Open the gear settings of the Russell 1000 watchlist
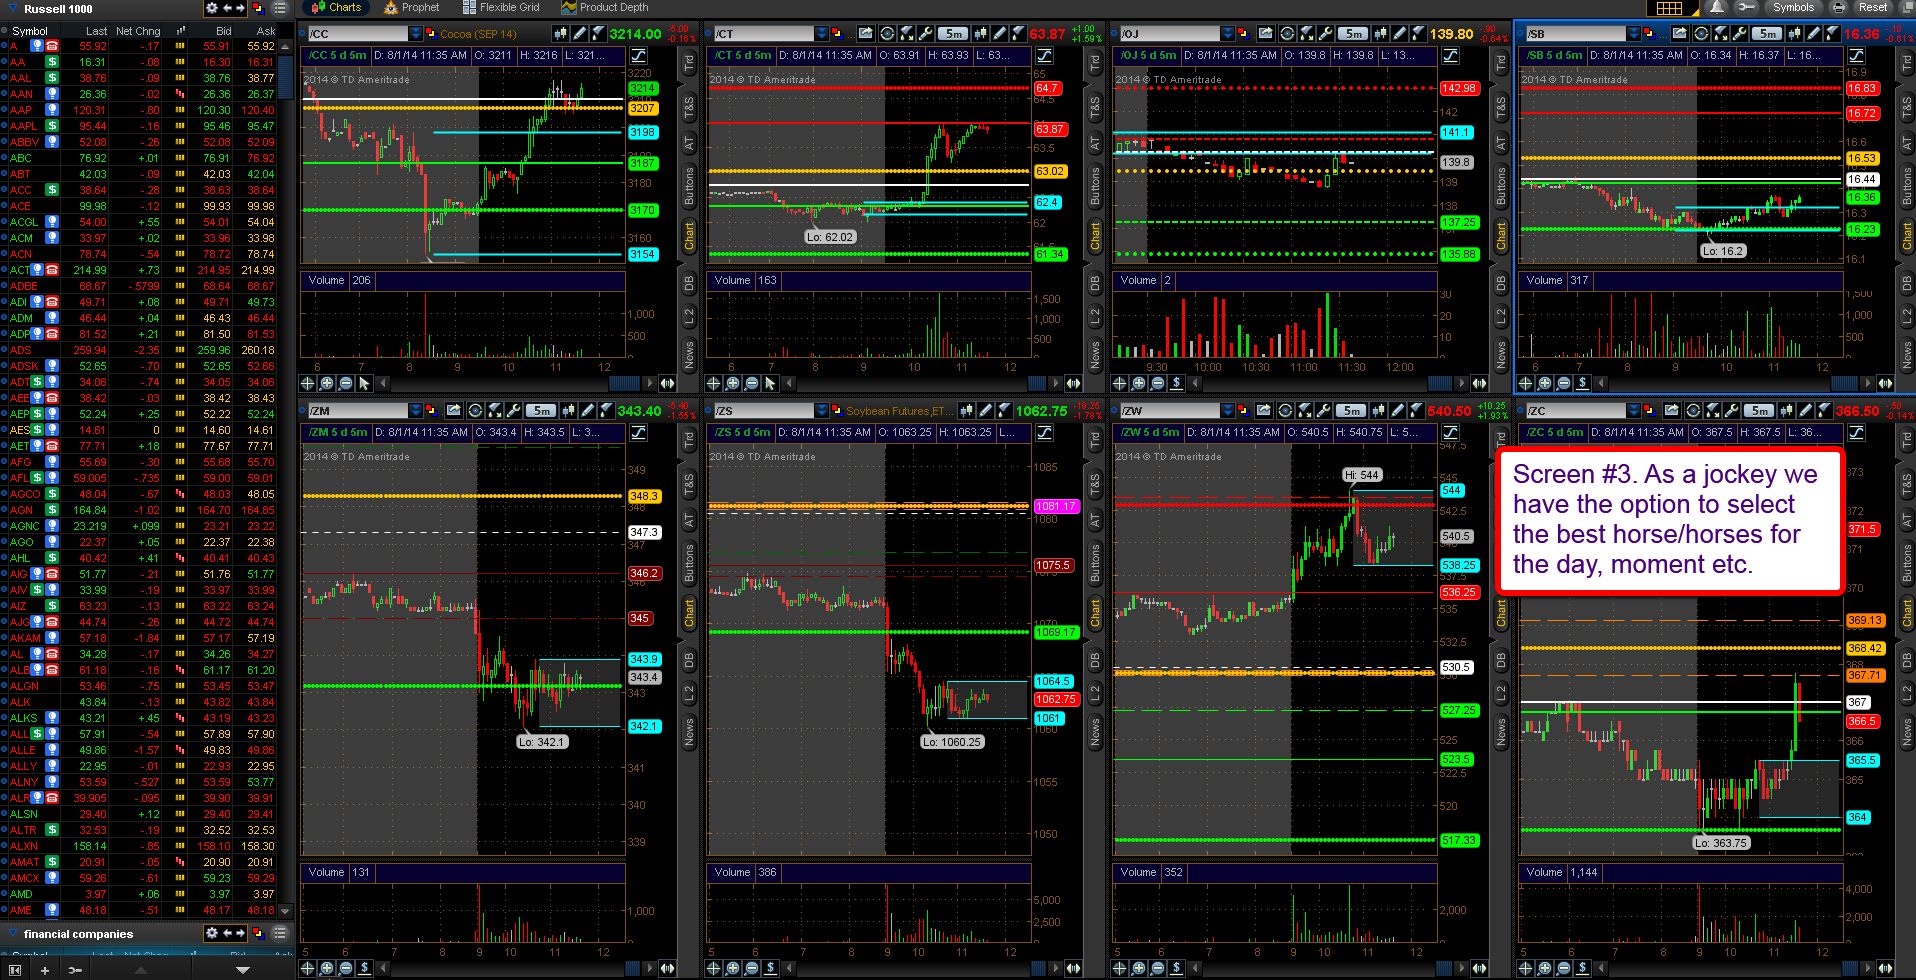 [x=211, y=8]
